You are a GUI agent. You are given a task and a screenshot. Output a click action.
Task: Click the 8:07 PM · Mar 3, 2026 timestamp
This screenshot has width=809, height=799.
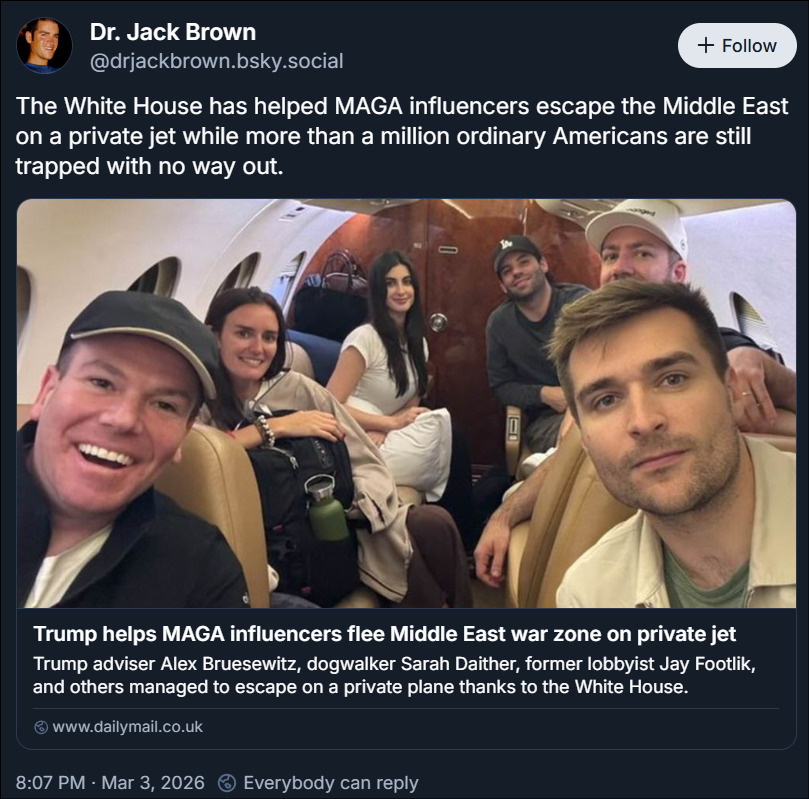pos(110,782)
